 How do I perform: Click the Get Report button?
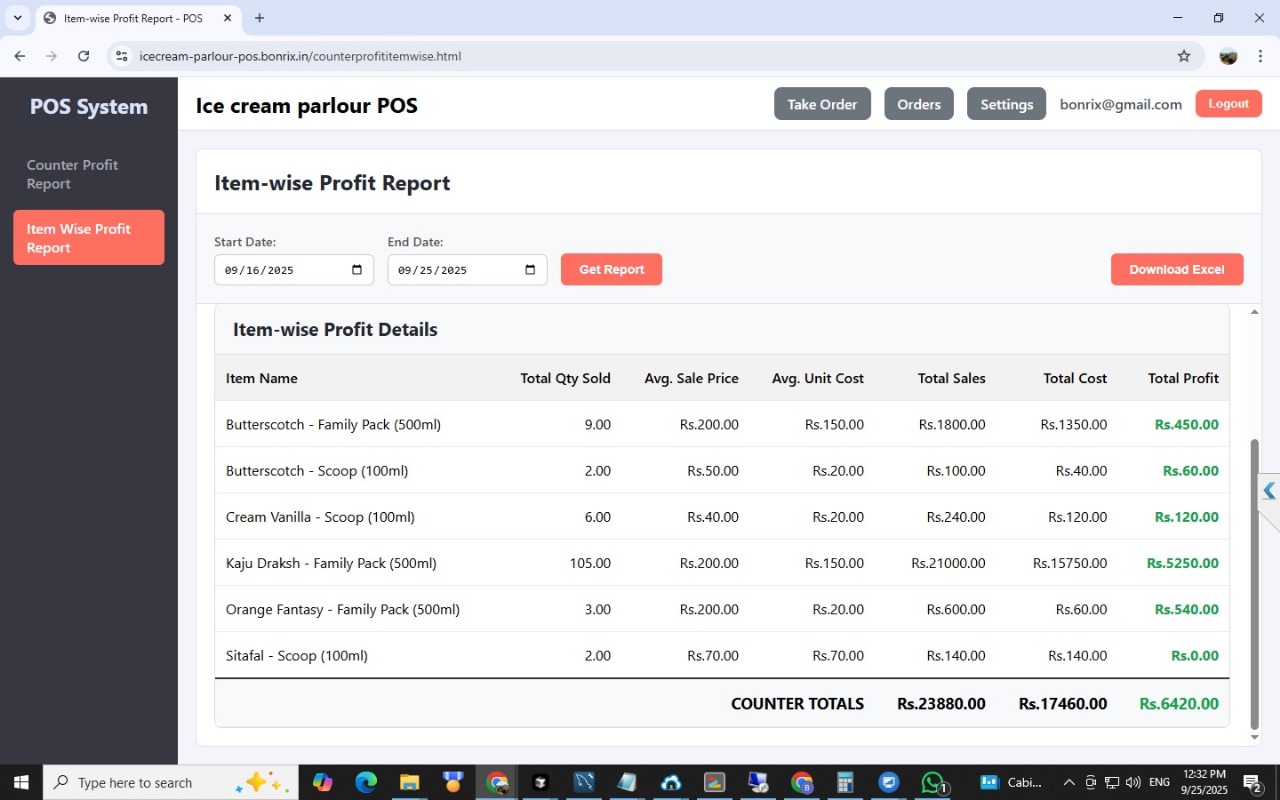pyautogui.click(x=611, y=269)
